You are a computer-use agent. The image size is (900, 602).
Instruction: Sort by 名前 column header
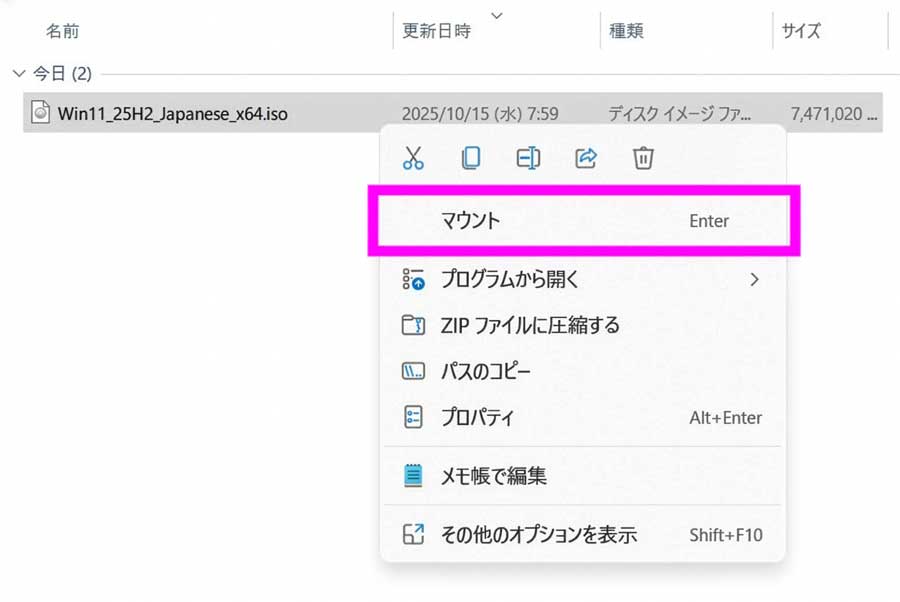[x=62, y=31]
